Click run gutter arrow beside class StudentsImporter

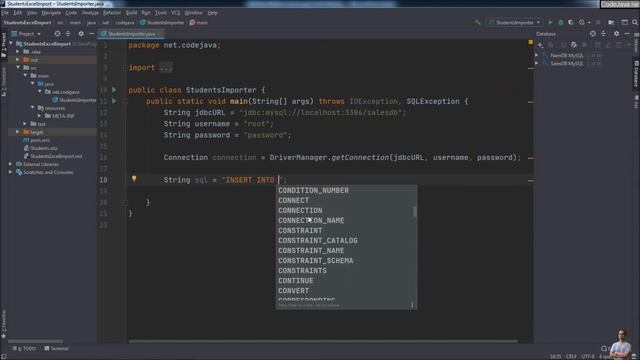(114, 90)
